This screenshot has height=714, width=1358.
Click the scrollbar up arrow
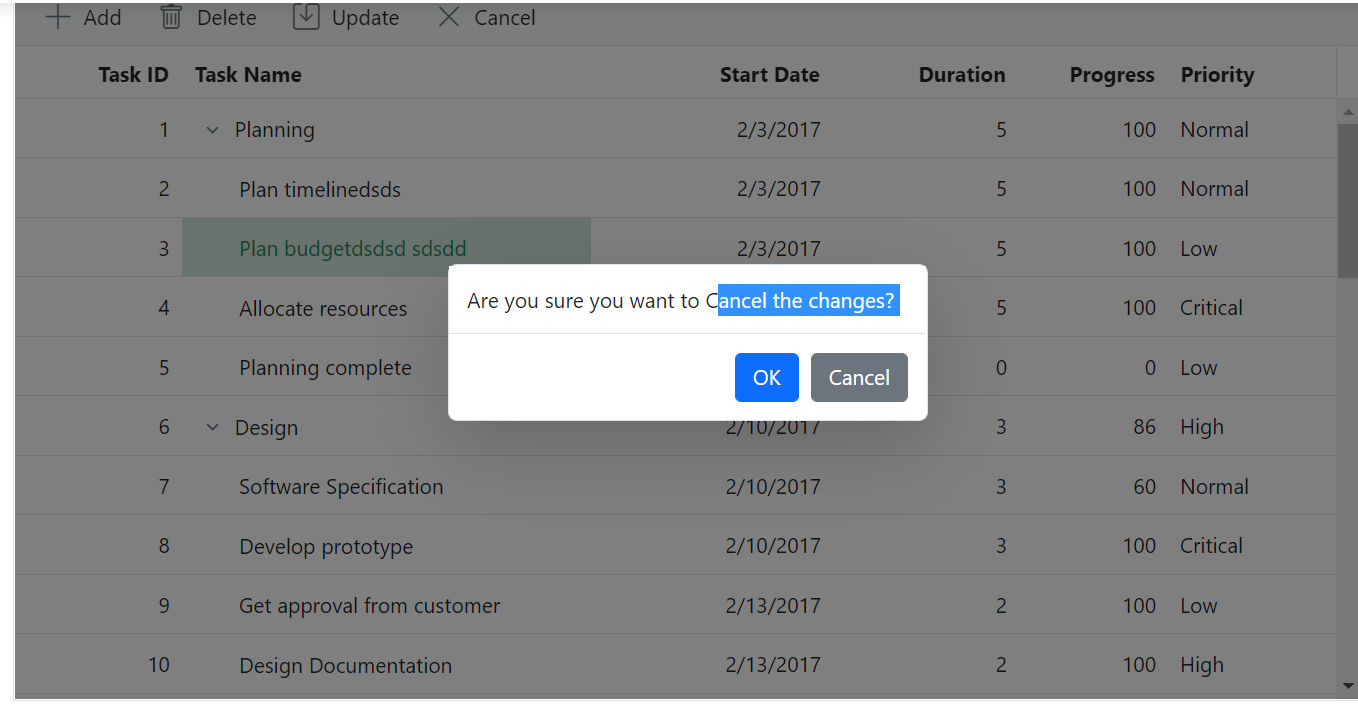tap(1347, 112)
